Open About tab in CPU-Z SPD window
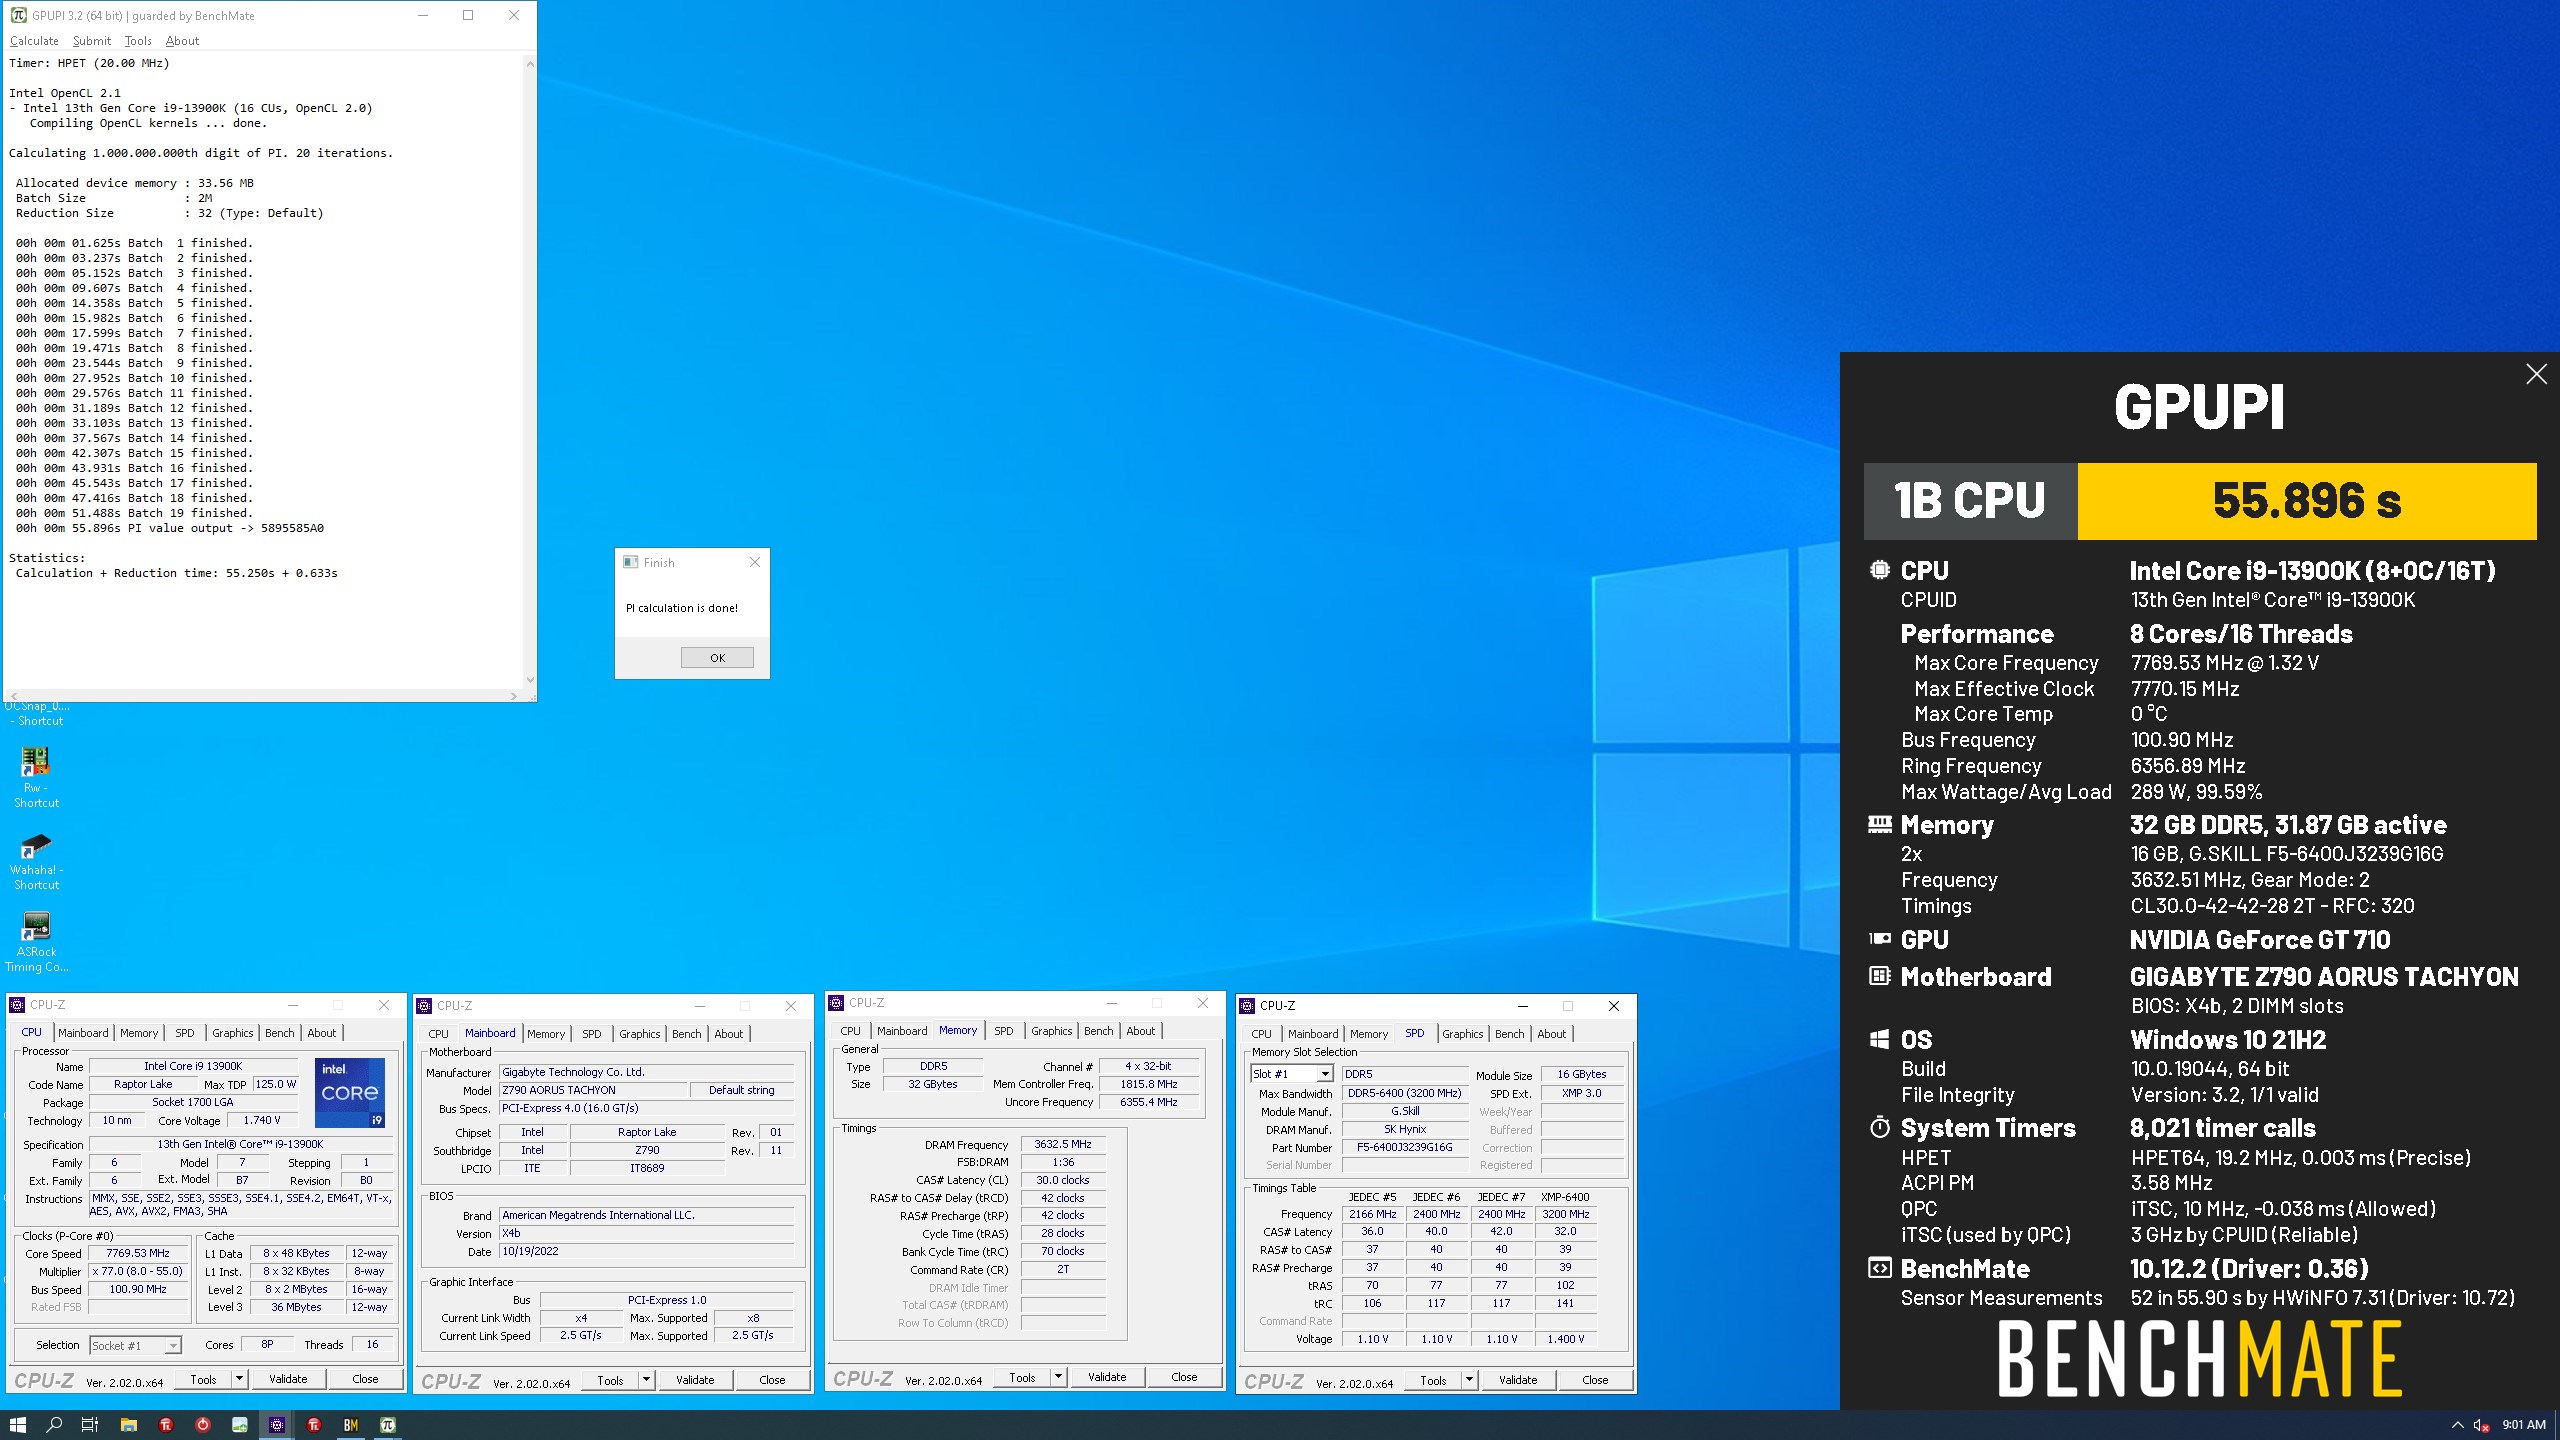The width and height of the screenshot is (2560, 1440). pyautogui.click(x=1551, y=1034)
